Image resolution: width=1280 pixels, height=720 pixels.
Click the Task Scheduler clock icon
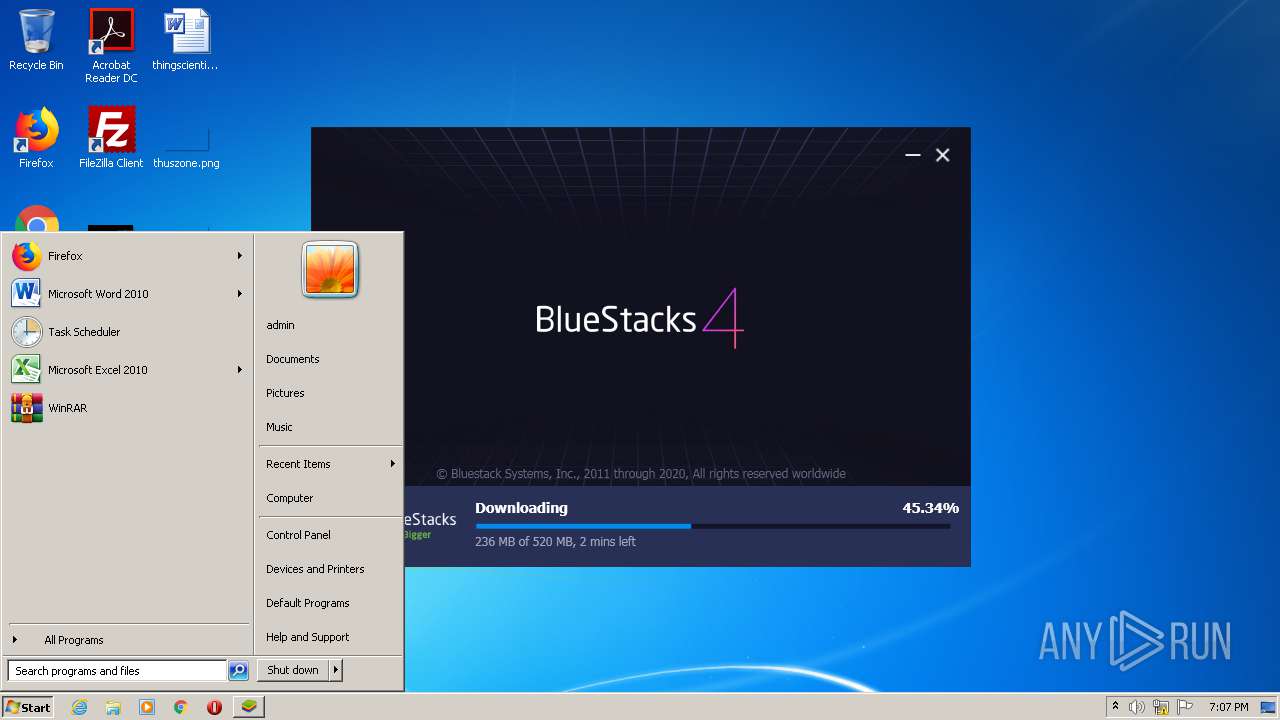click(x=27, y=332)
